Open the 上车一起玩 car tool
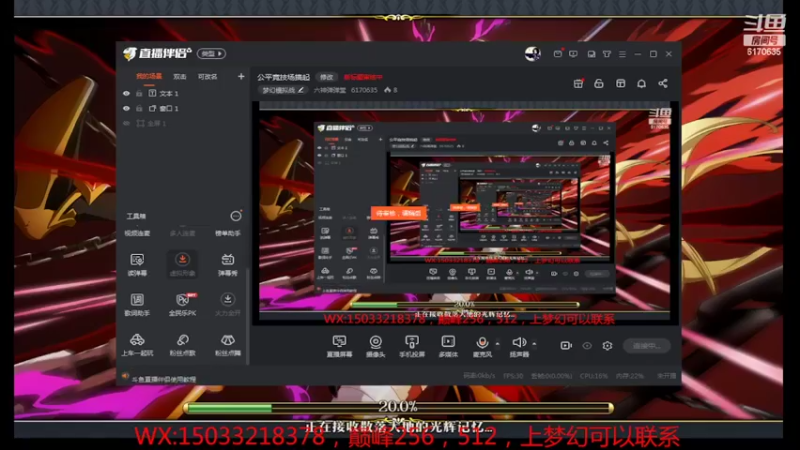This screenshot has height=450, width=800. pos(137,345)
